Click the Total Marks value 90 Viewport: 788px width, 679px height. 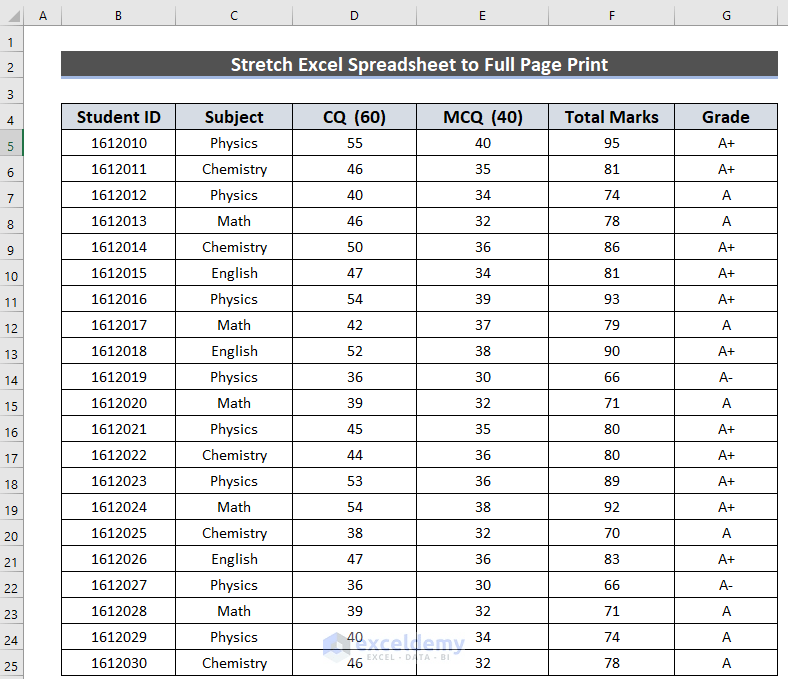[612, 351]
